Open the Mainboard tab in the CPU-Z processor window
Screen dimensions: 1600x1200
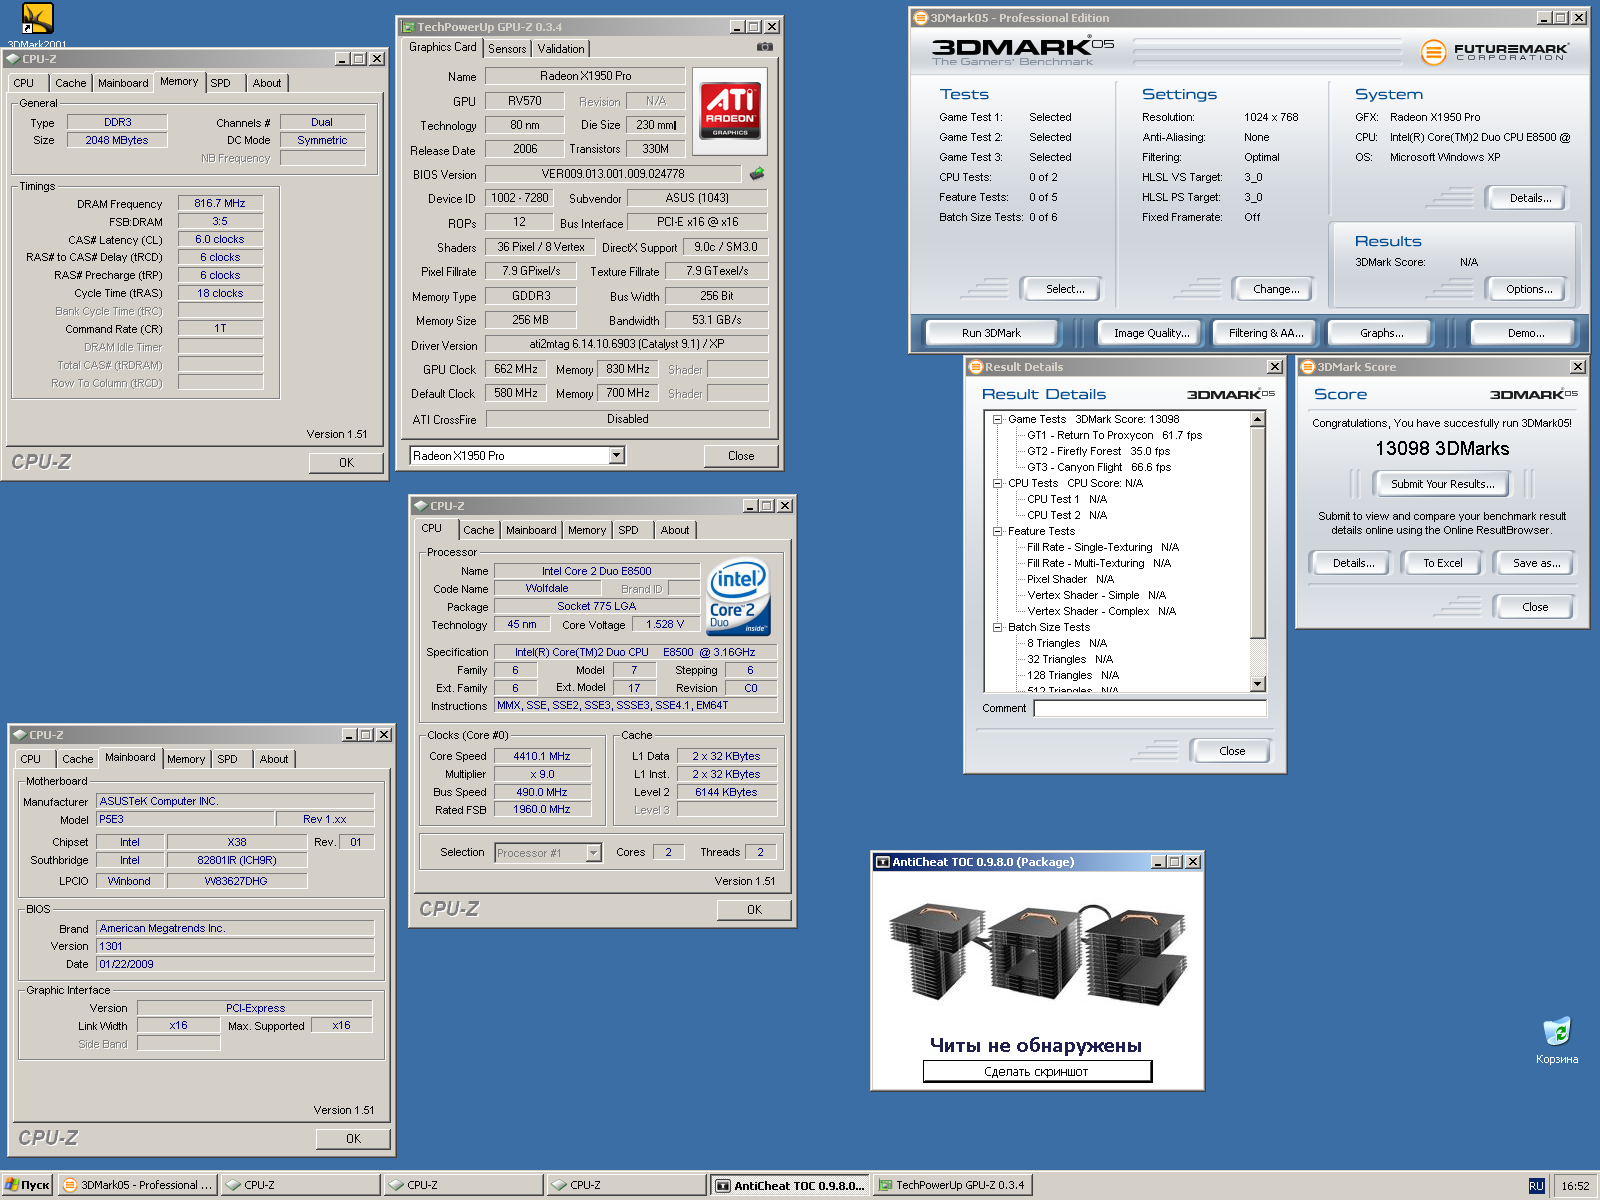click(x=531, y=531)
